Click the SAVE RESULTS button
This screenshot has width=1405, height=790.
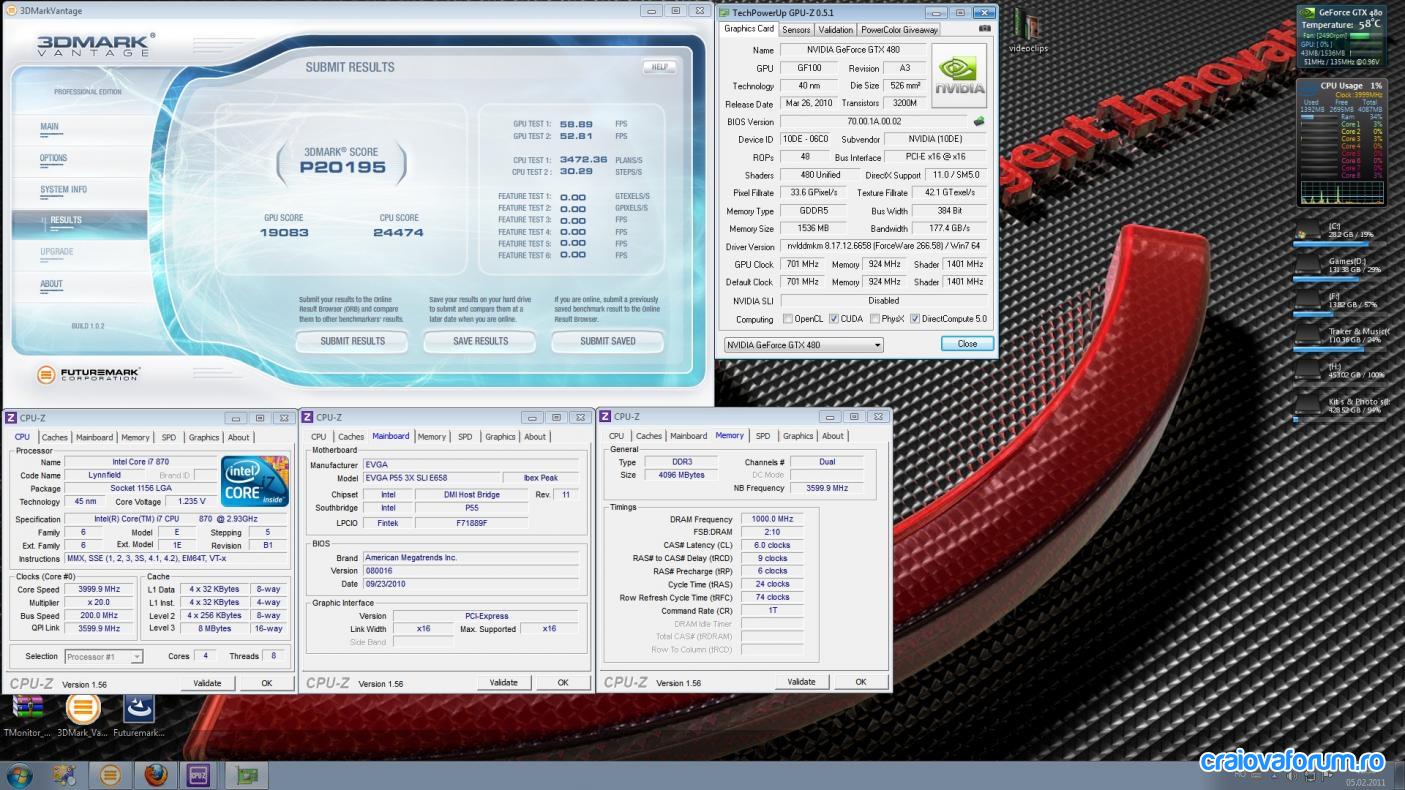(x=480, y=341)
